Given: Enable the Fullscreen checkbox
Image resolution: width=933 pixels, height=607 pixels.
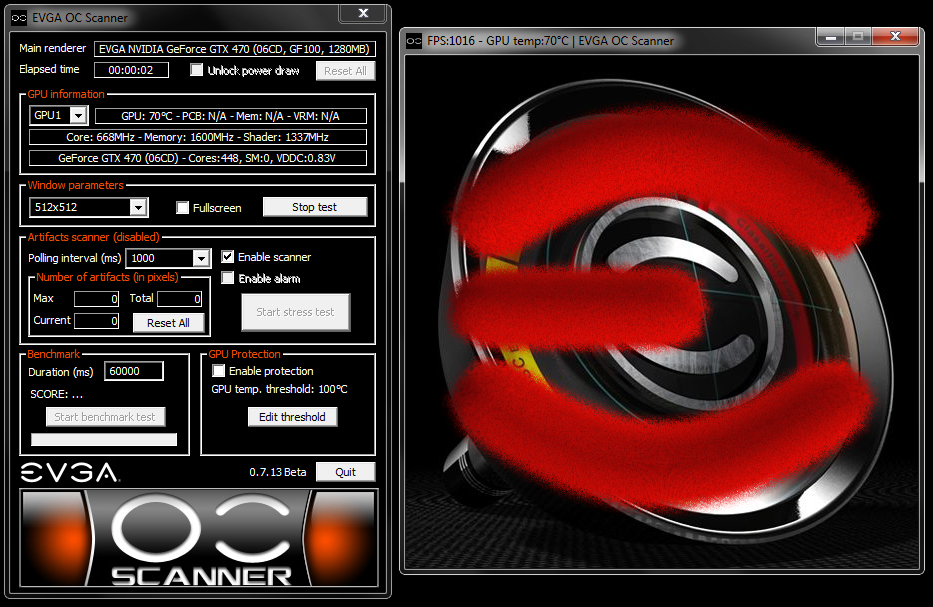Looking at the screenshot, I should tap(183, 207).
